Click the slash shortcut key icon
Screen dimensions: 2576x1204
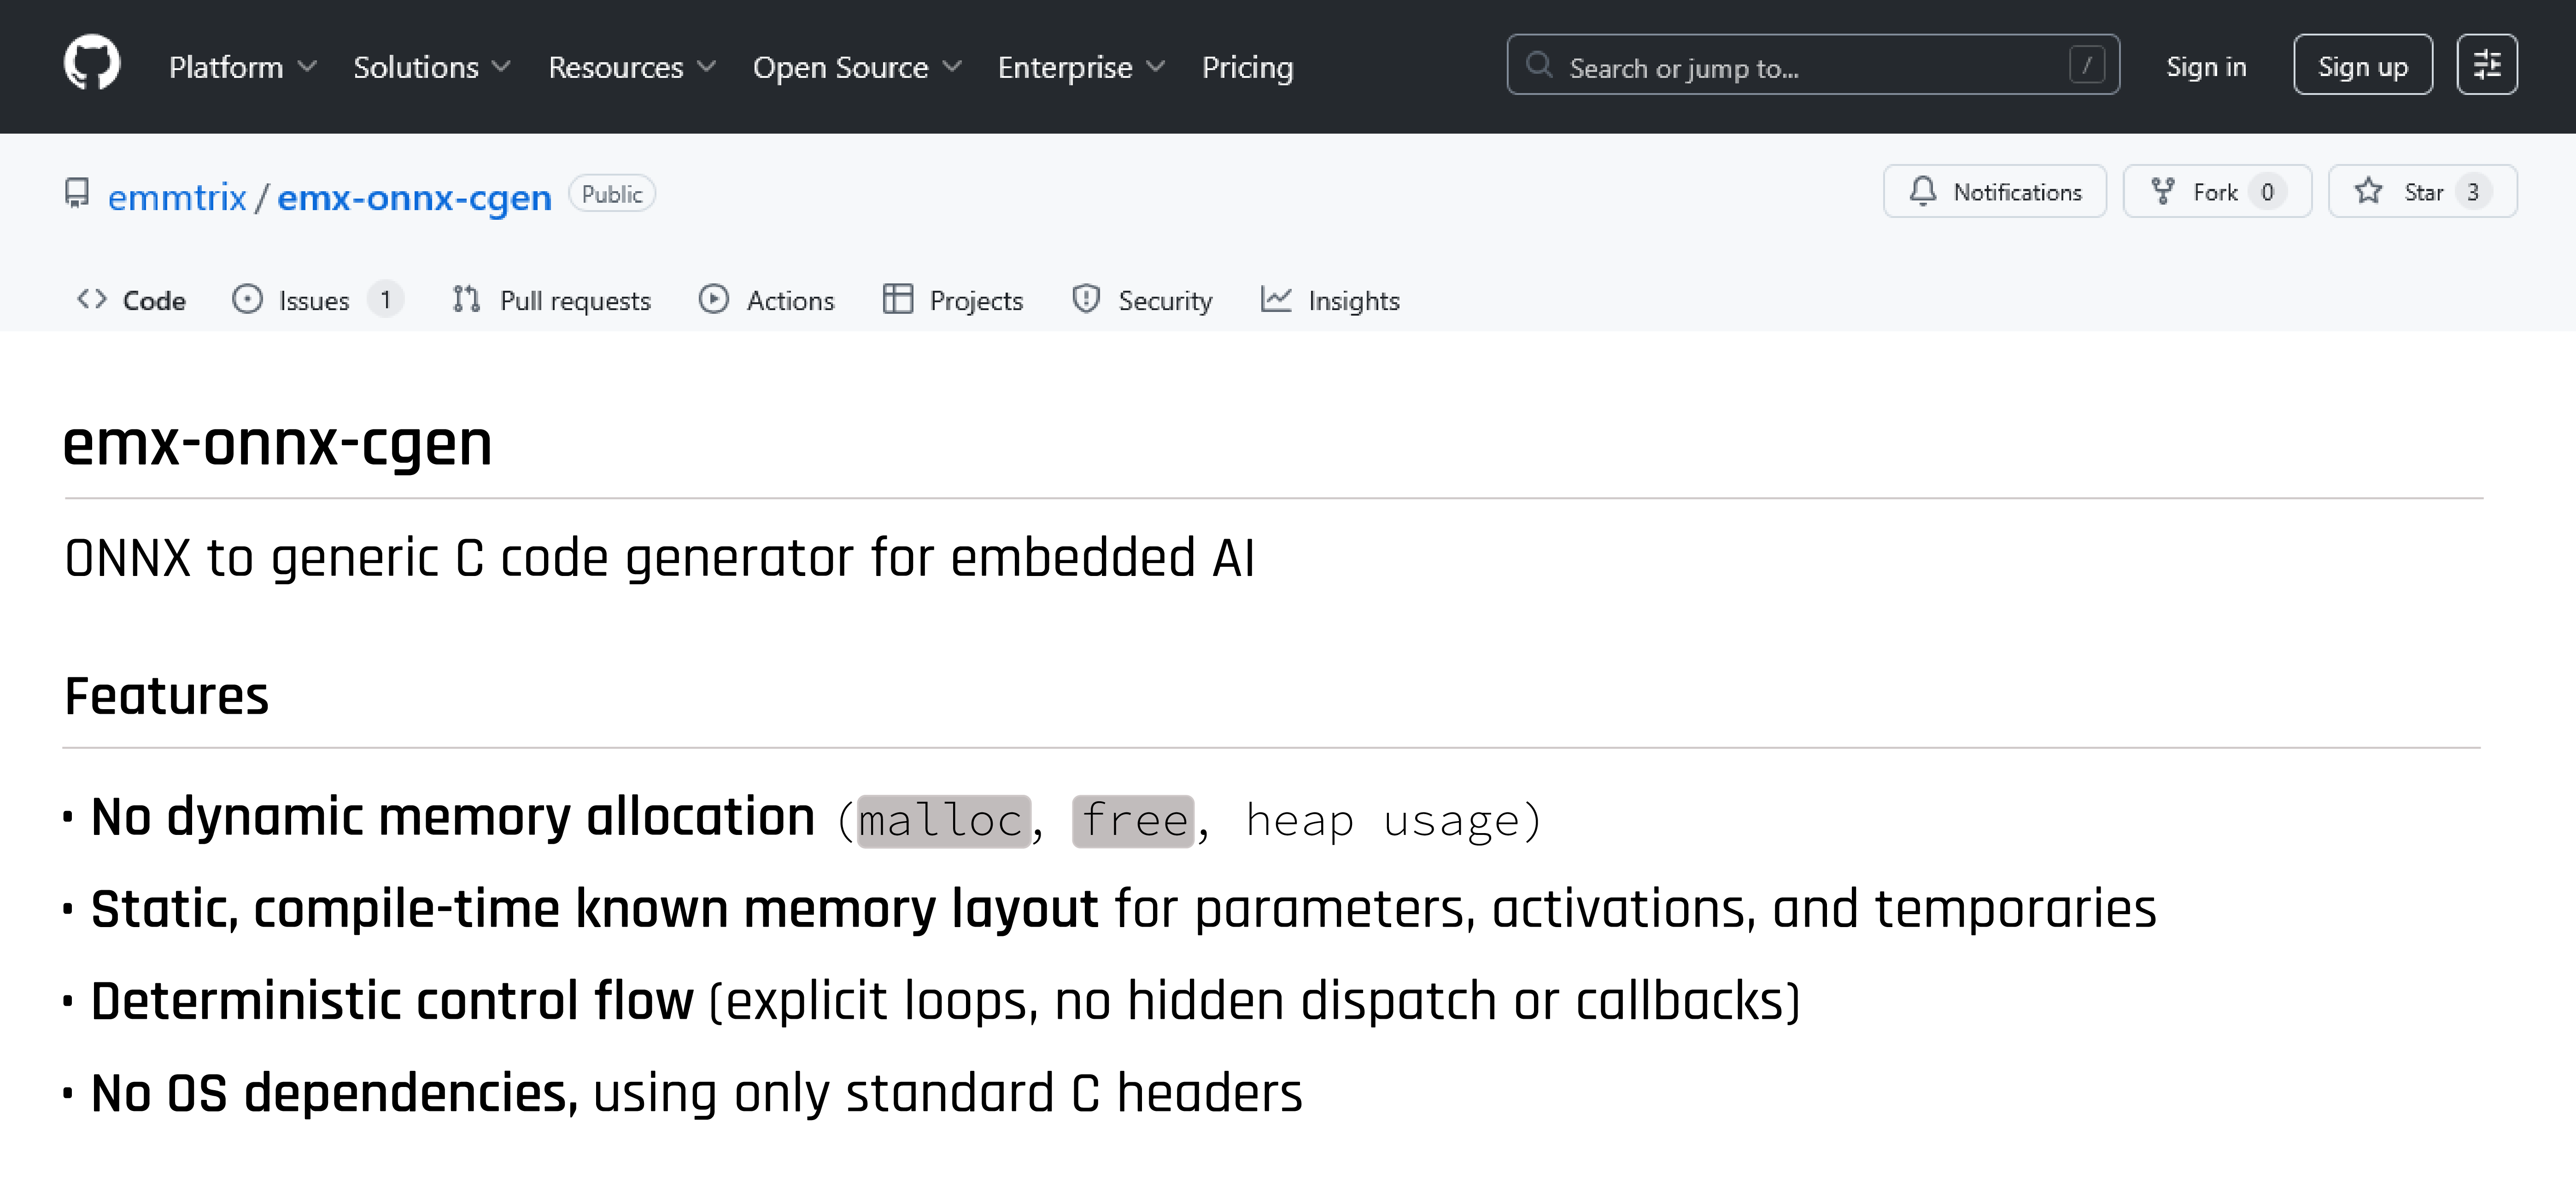(2086, 66)
